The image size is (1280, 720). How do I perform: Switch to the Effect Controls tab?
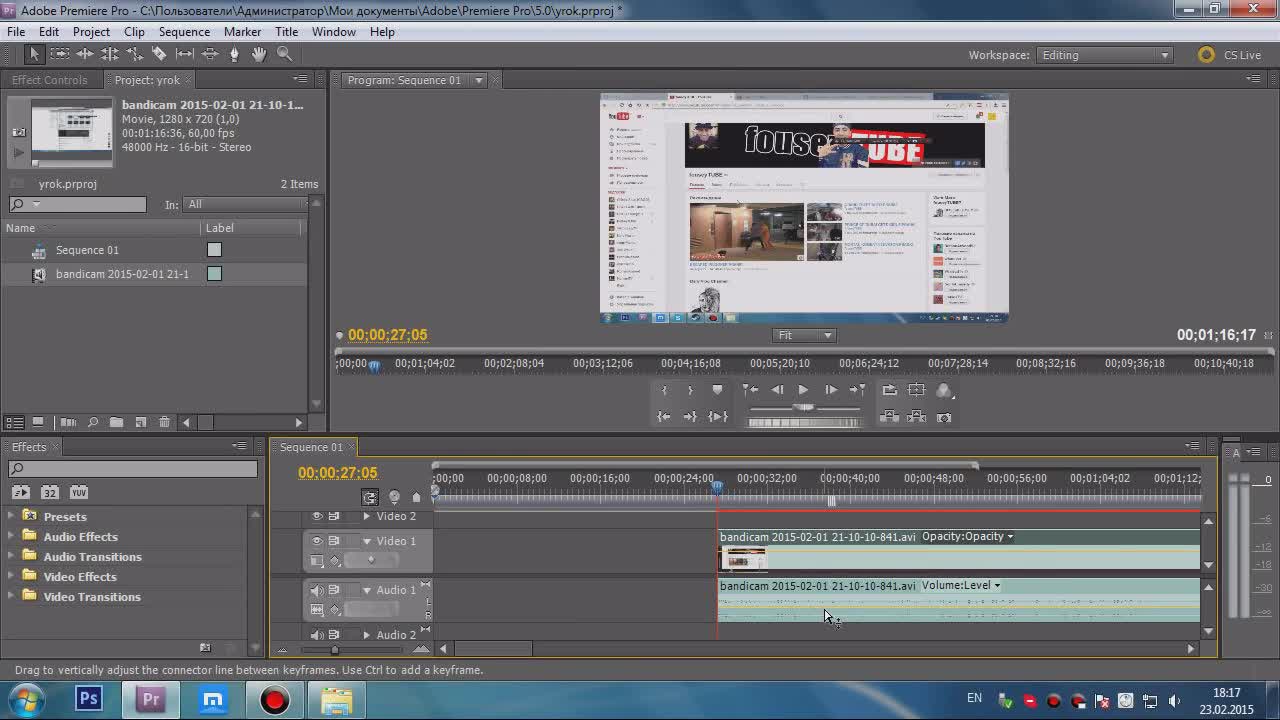[x=50, y=80]
